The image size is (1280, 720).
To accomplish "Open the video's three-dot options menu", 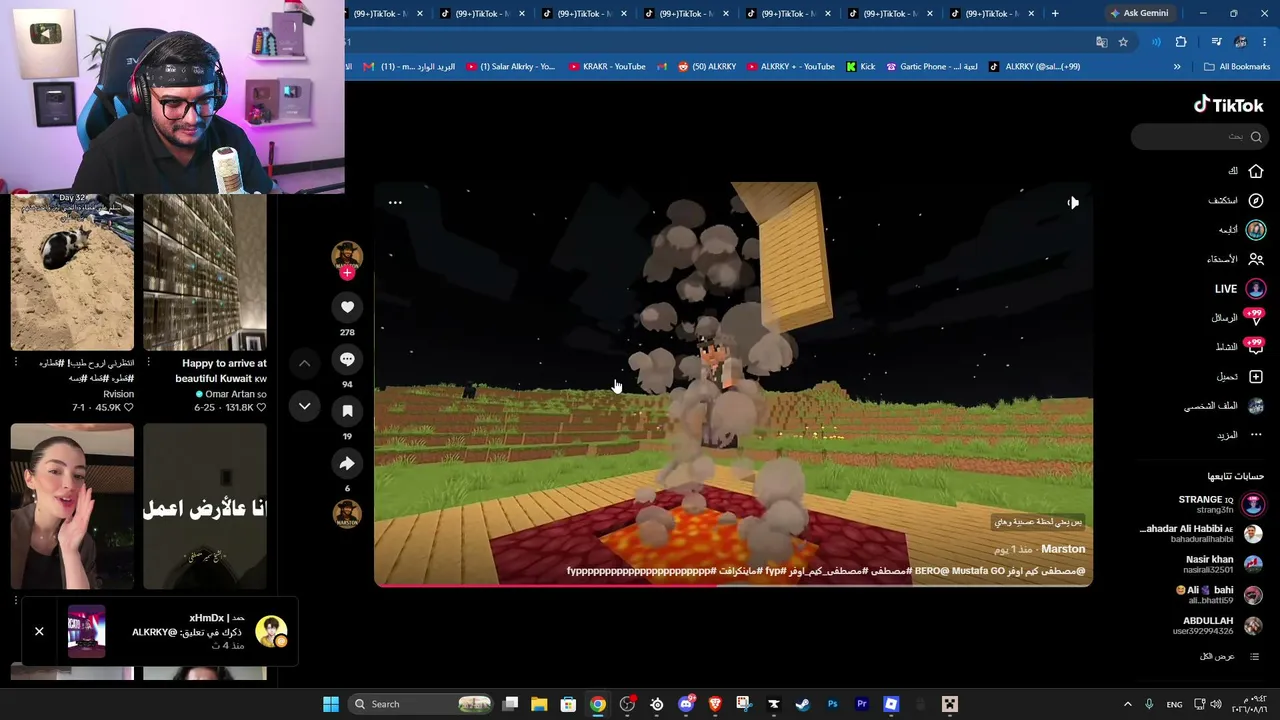I will [x=395, y=203].
